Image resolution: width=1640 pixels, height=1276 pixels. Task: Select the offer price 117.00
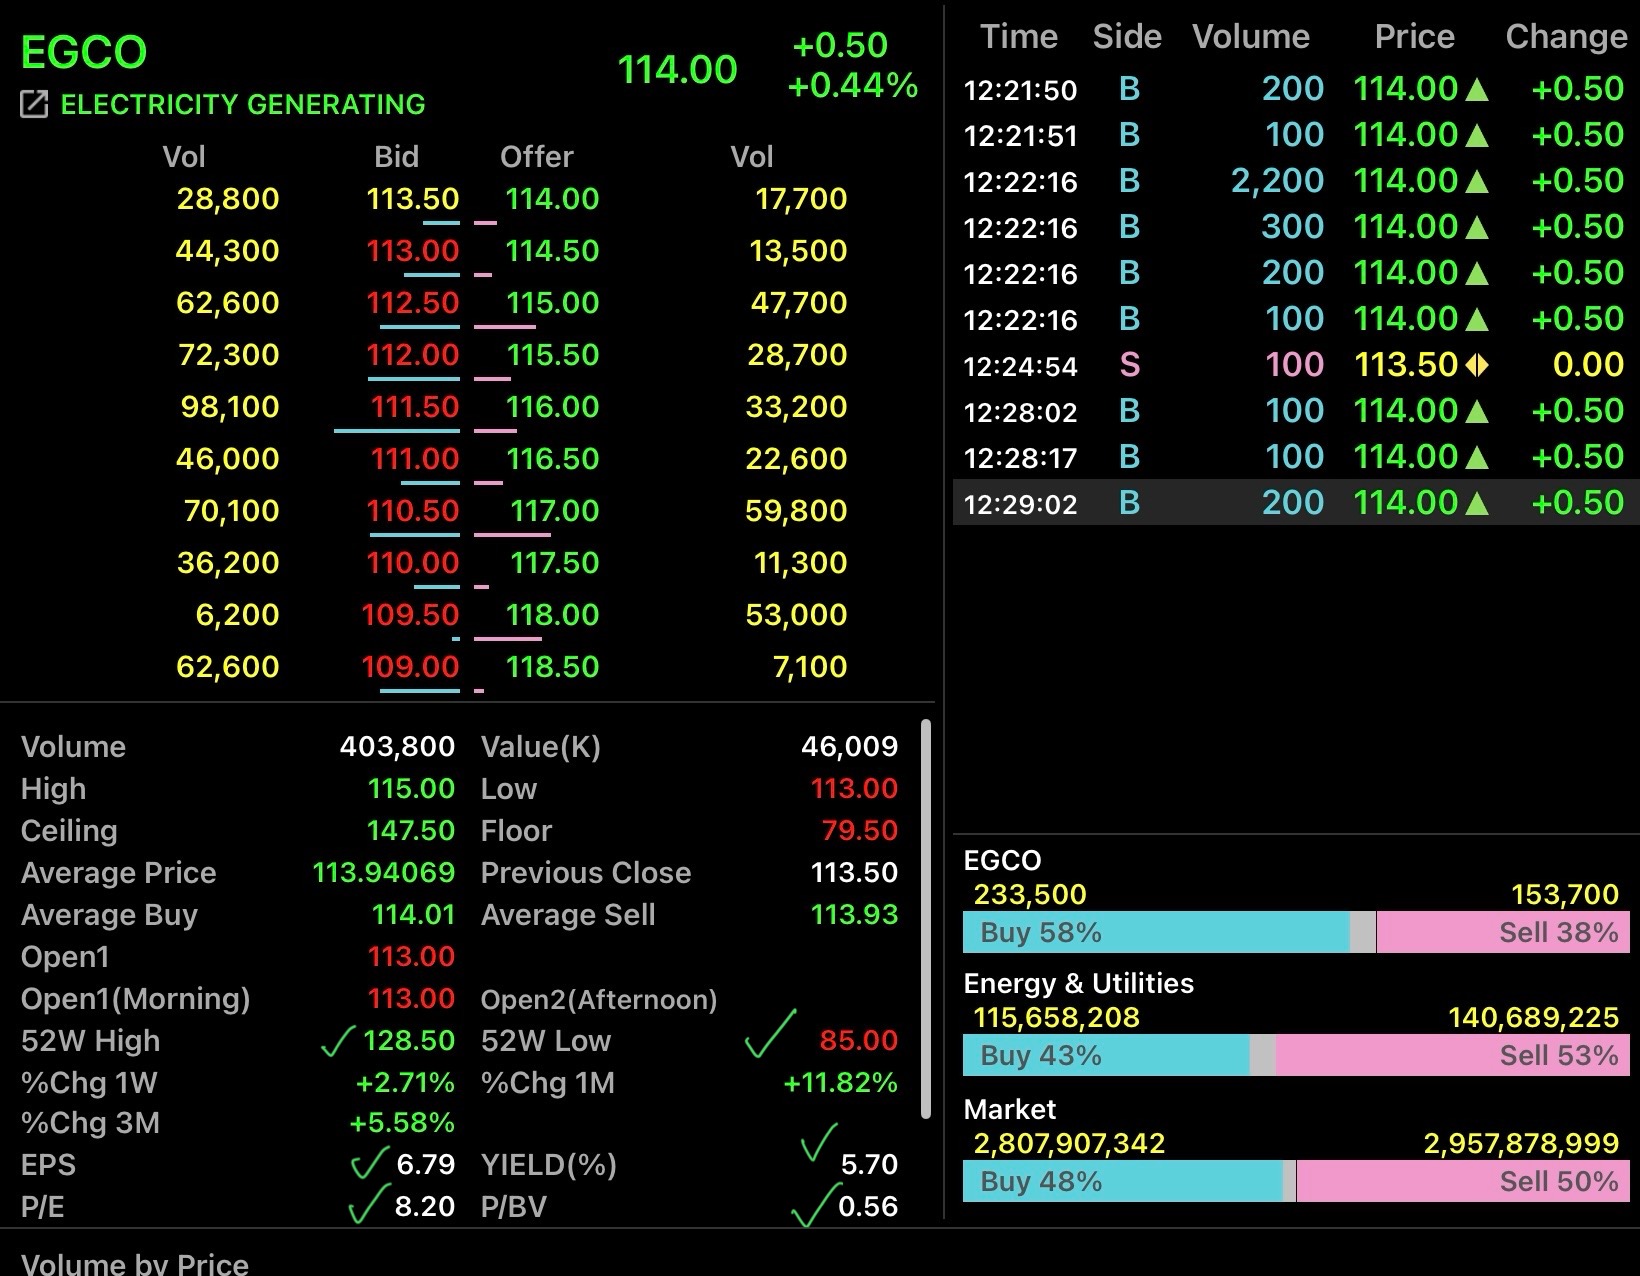coord(554,511)
